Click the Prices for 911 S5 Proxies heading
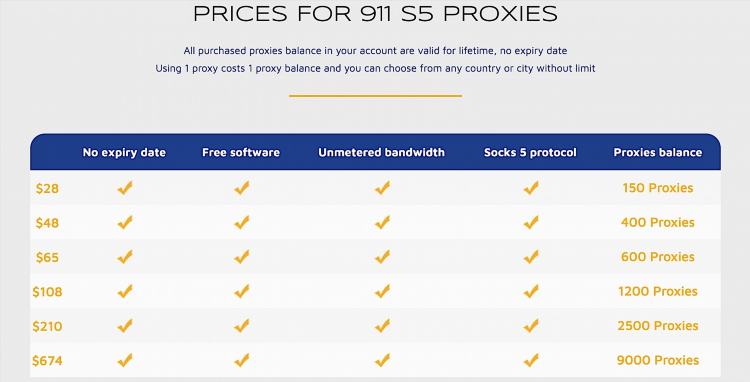Screen dimensions: 750x382 (375, 14)
